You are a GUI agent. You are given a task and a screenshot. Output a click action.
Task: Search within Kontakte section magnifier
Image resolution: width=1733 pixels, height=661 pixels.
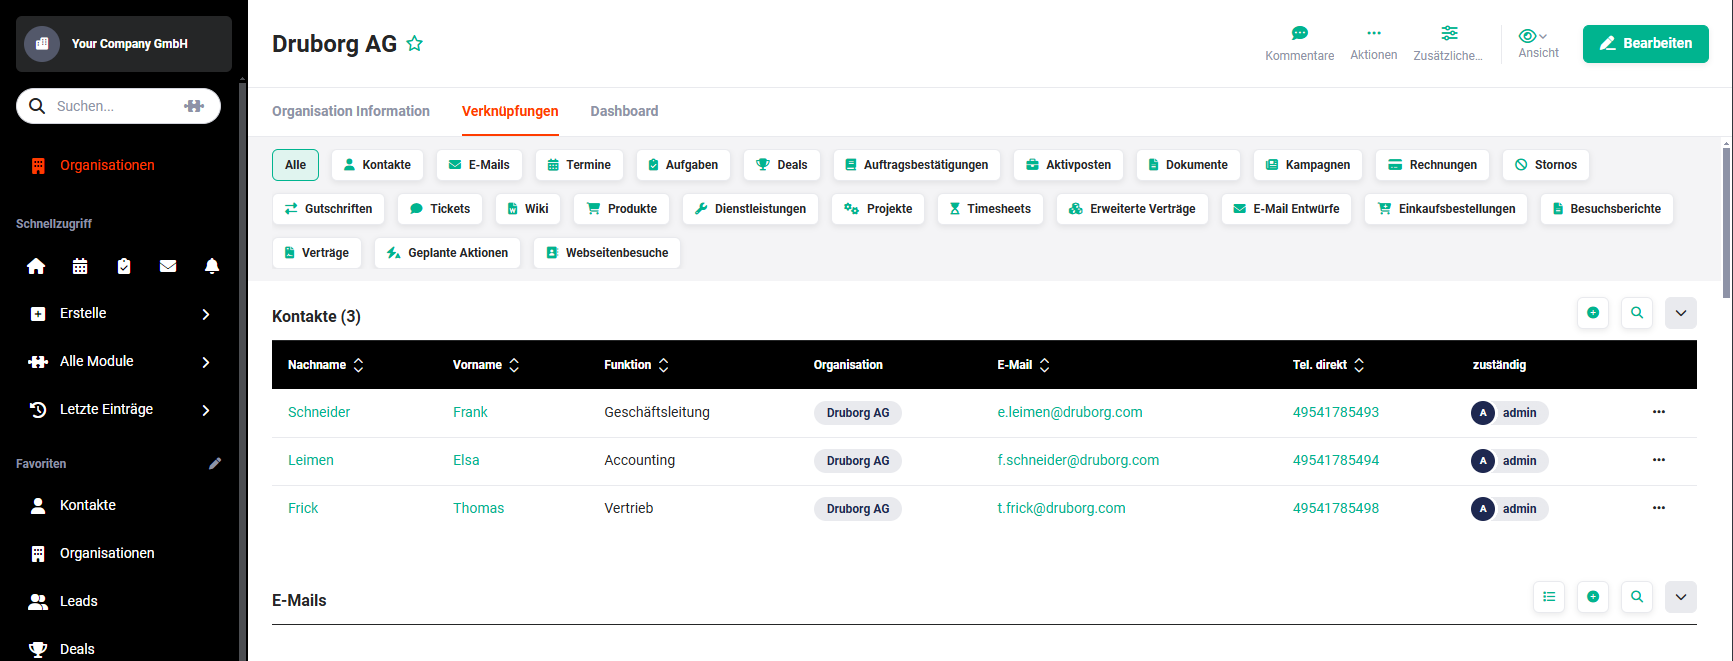(x=1637, y=313)
